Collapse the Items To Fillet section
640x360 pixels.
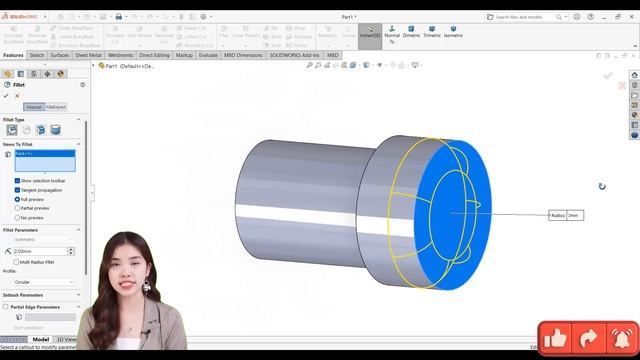78,144
